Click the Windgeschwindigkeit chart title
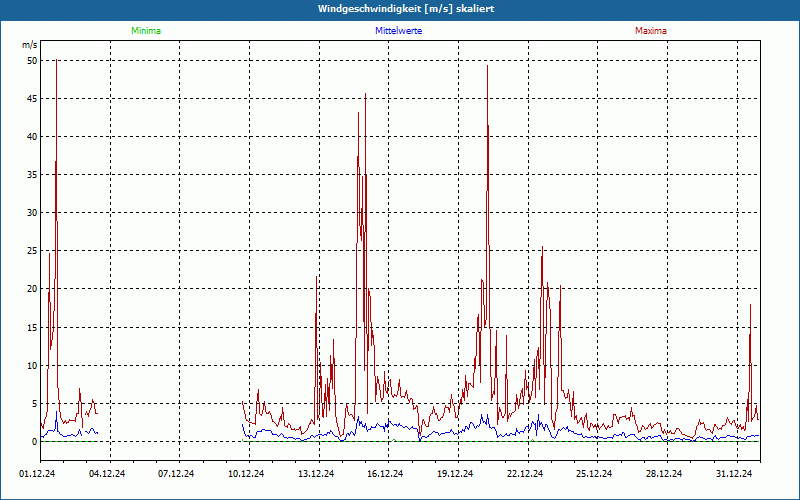The height and width of the screenshot is (500, 800). (x=406, y=9)
